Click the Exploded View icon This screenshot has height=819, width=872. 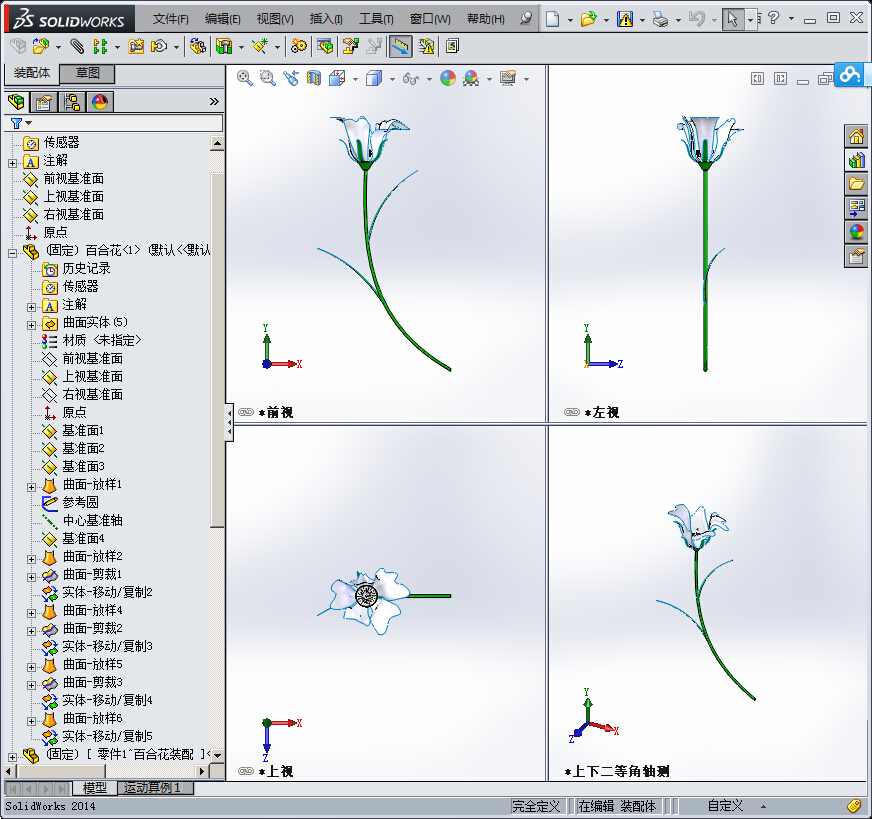point(350,46)
